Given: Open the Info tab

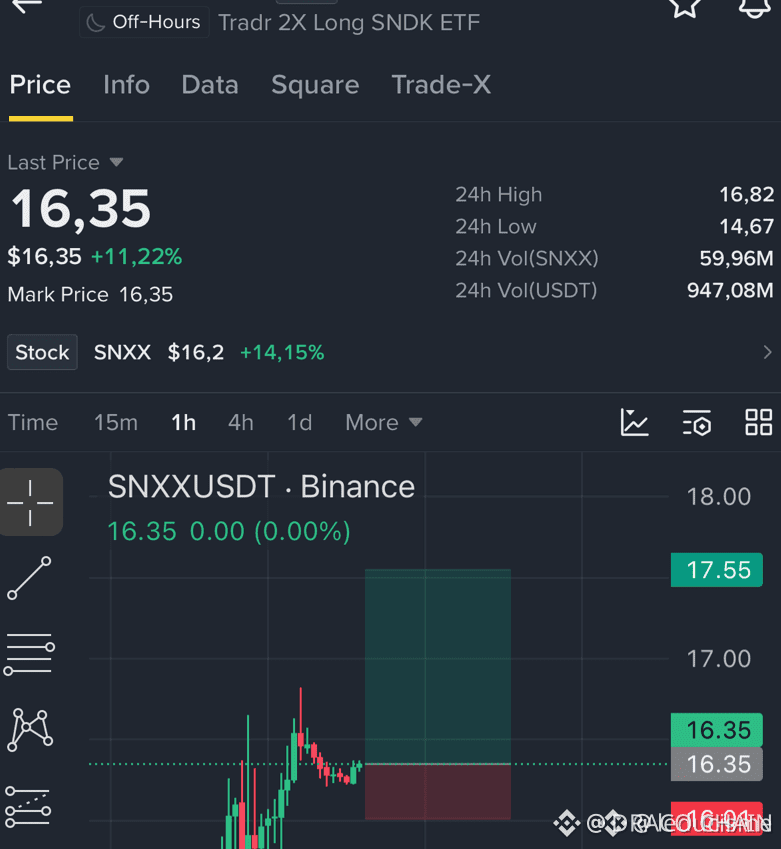Looking at the screenshot, I should point(126,85).
